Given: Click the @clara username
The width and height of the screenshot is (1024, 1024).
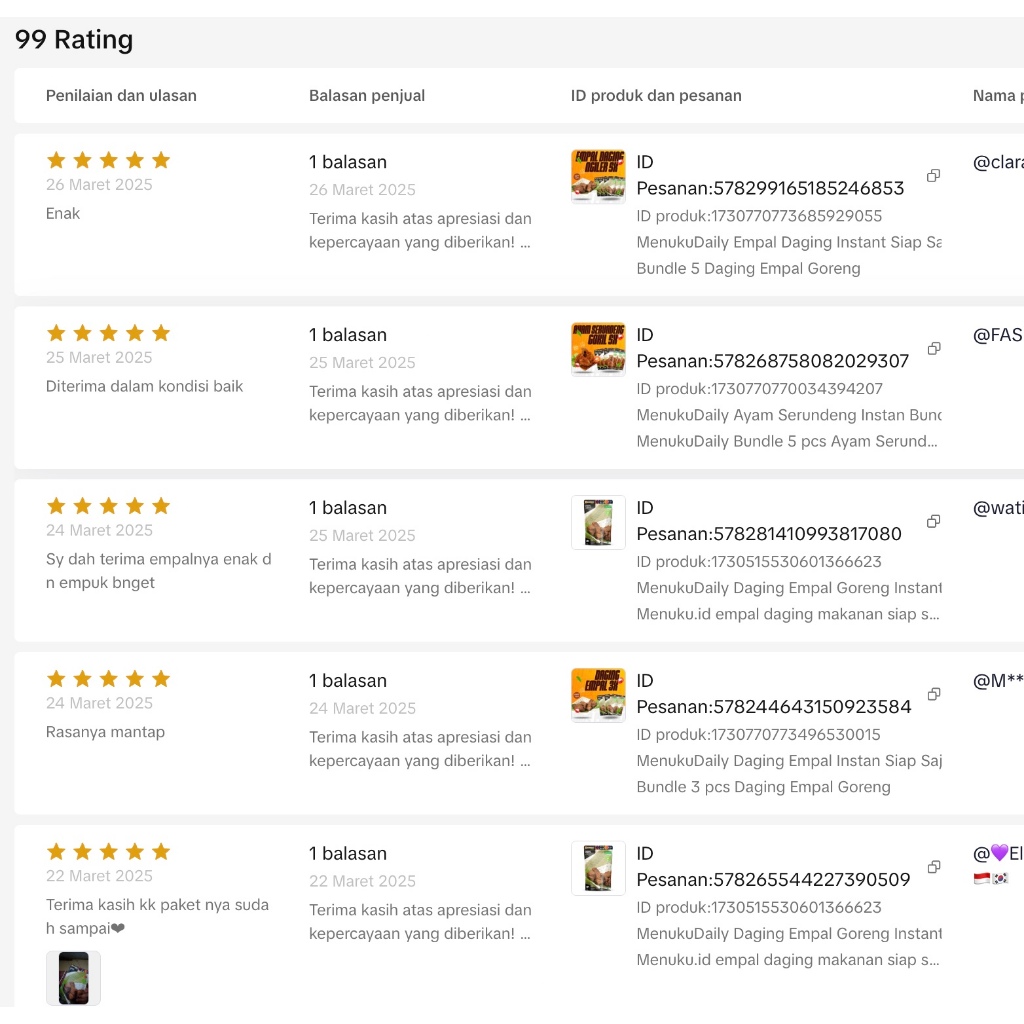Looking at the screenshot, I should pos(997,162).
